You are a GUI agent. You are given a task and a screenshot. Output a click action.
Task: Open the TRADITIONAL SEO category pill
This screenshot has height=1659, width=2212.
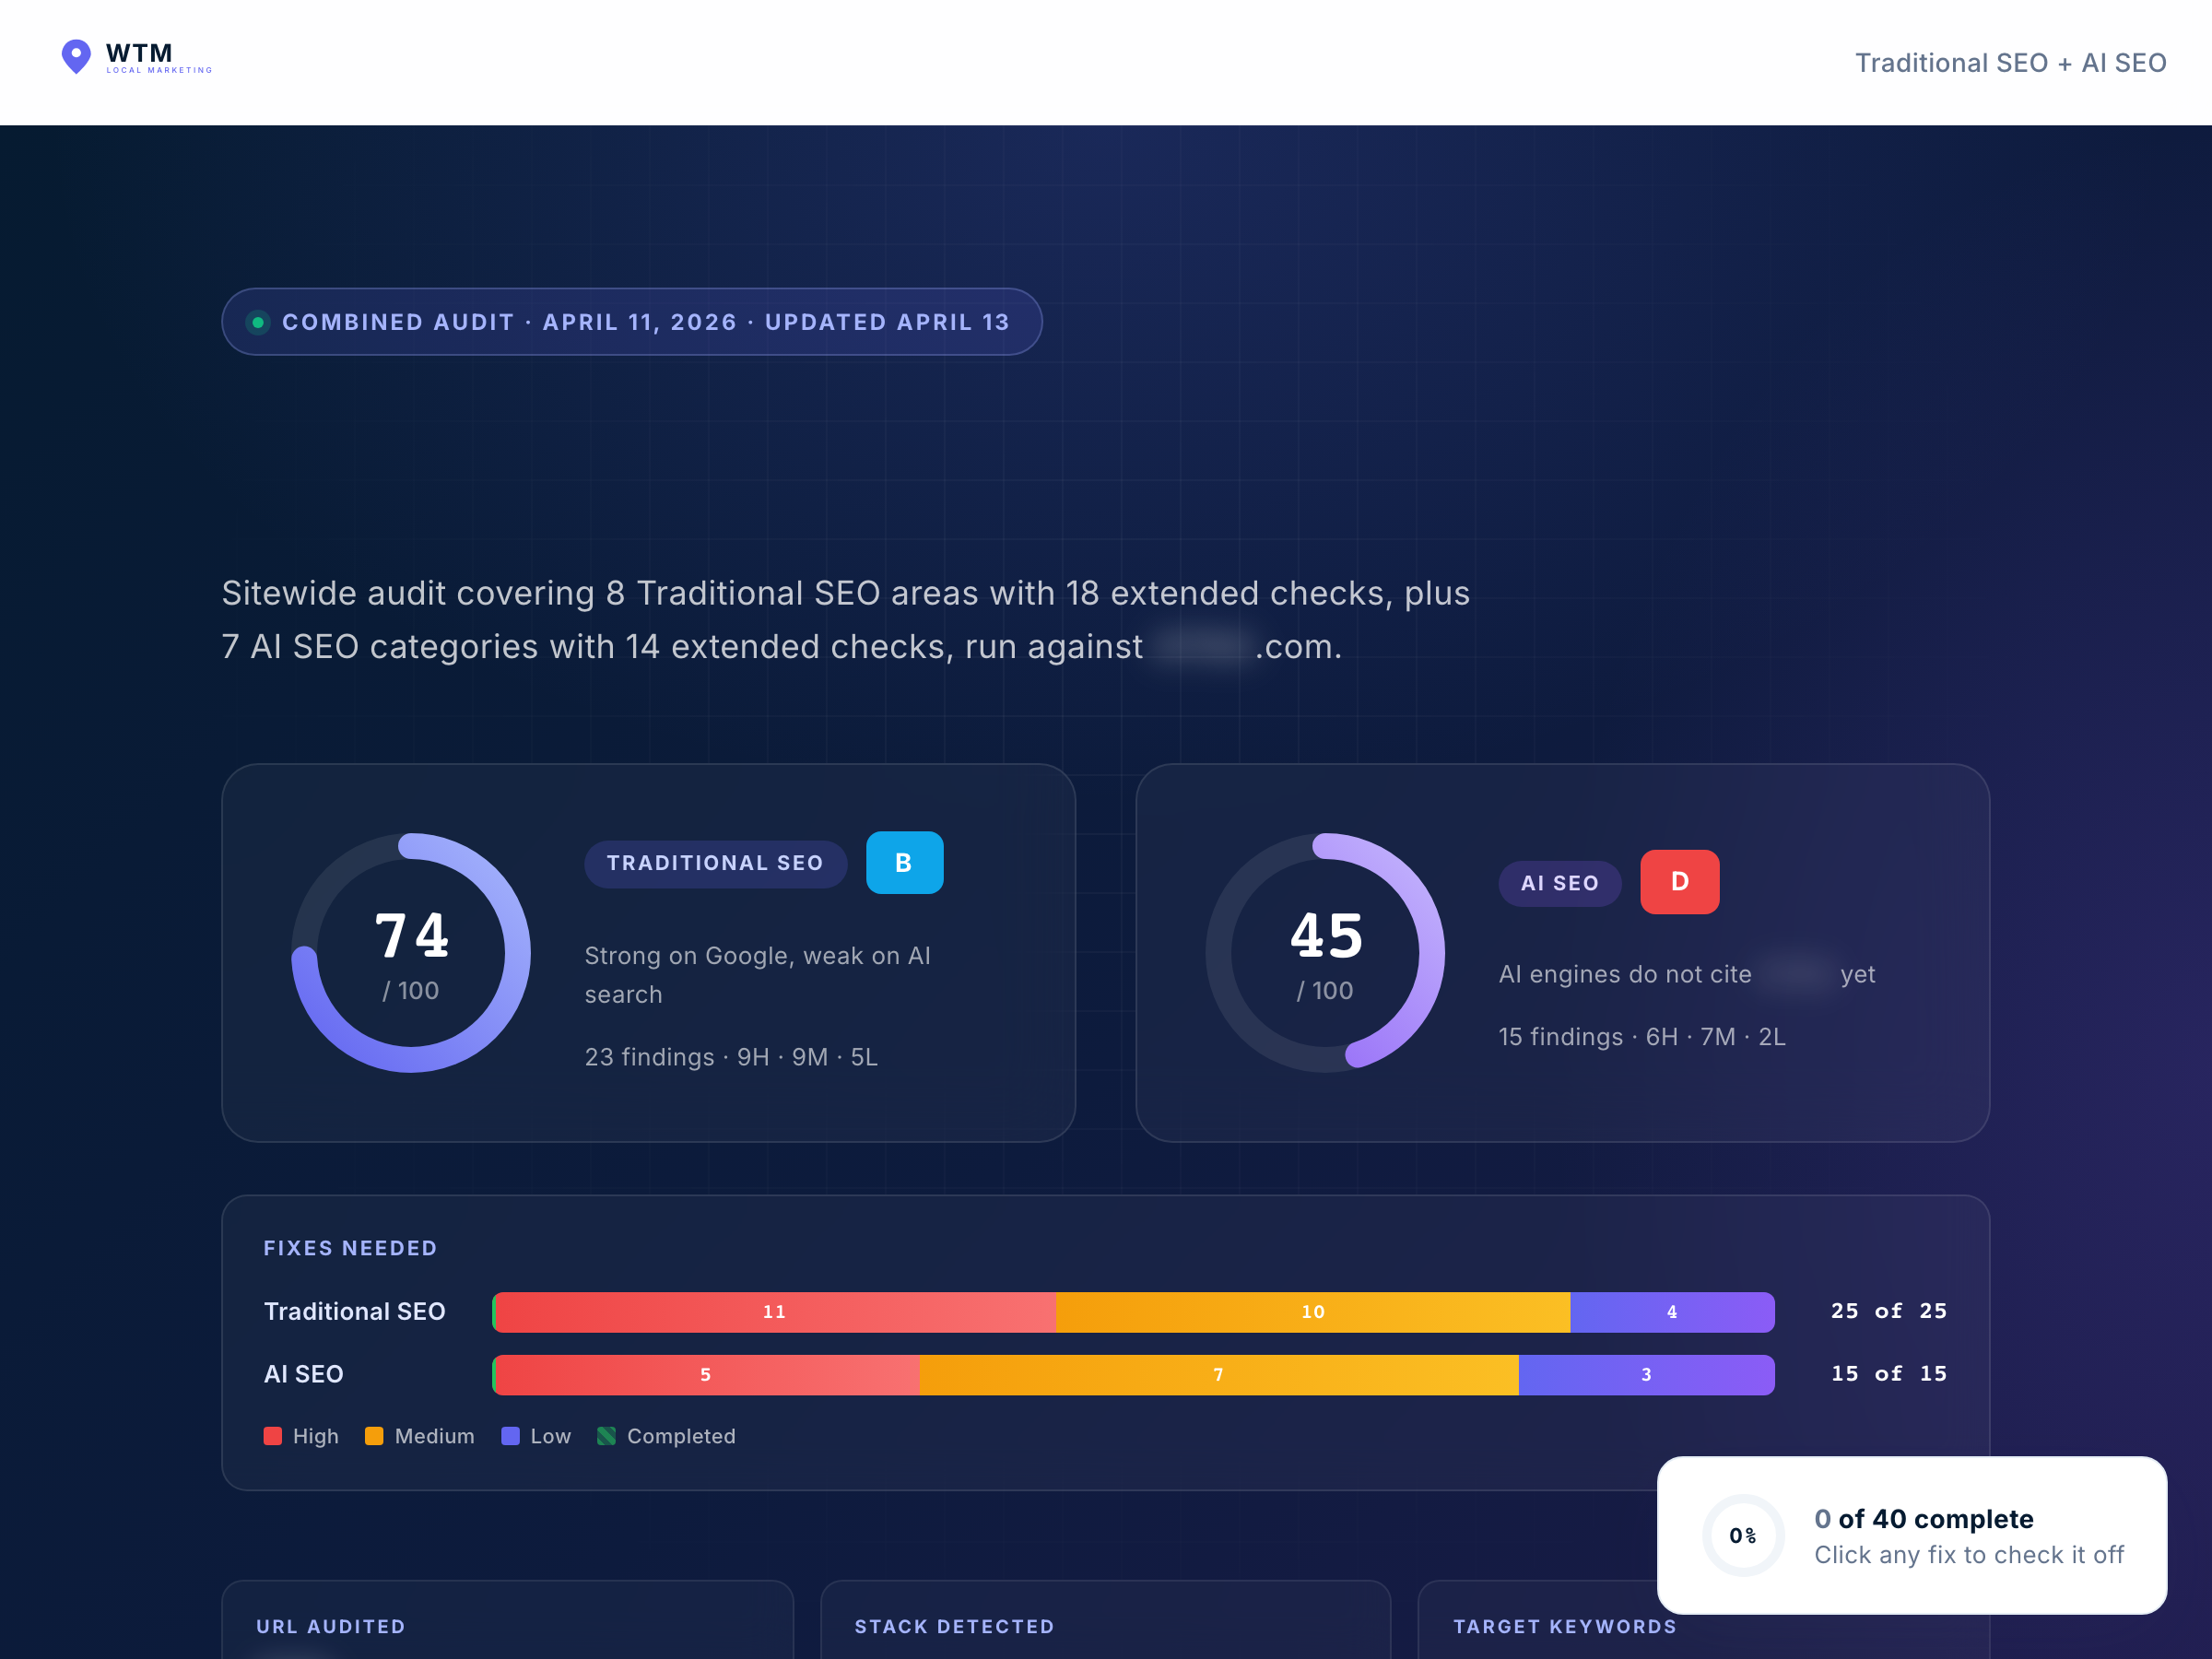tap(715, 862)
